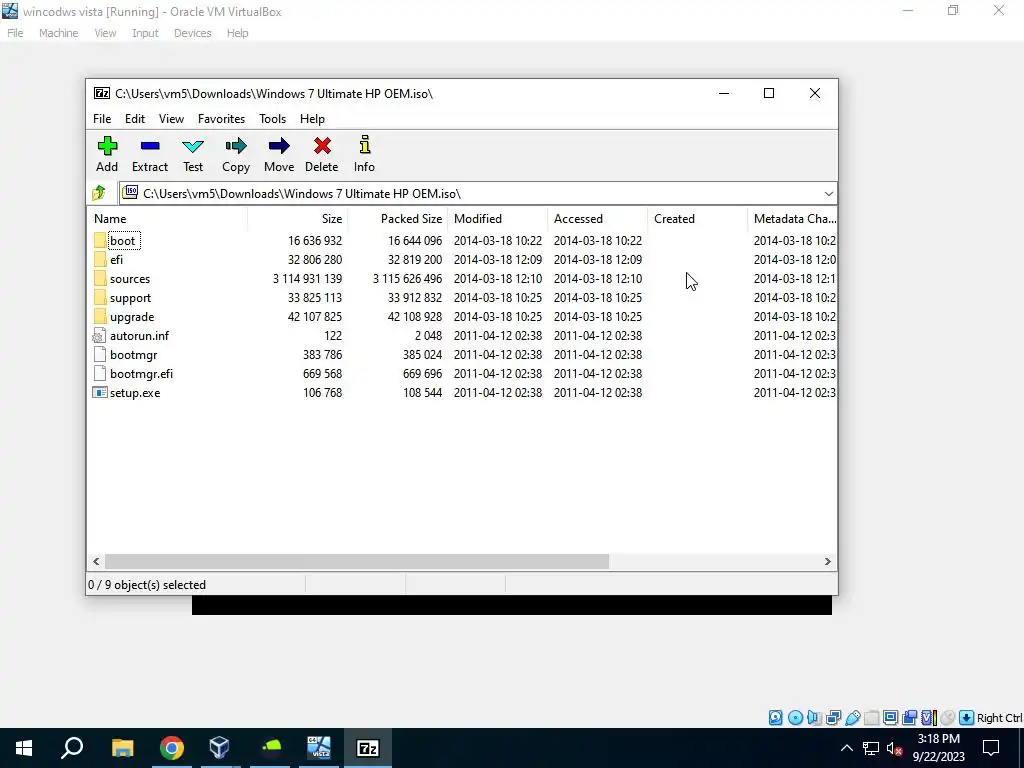The width and height of the screenshot is (1024, 768).
Task: Click the 7z taskbar icon
Action: pyautogui.click(x=368, y=748)
